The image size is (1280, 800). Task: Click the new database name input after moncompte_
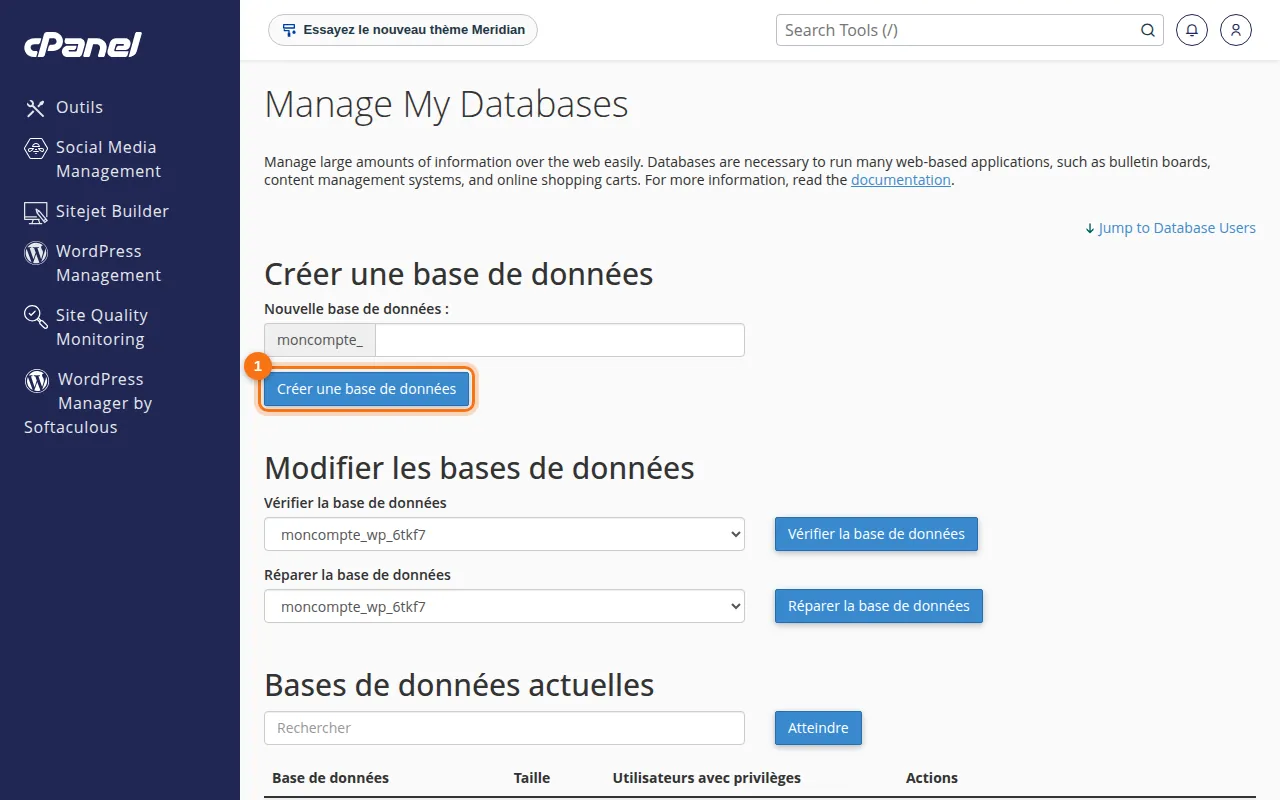coord(560,340)
